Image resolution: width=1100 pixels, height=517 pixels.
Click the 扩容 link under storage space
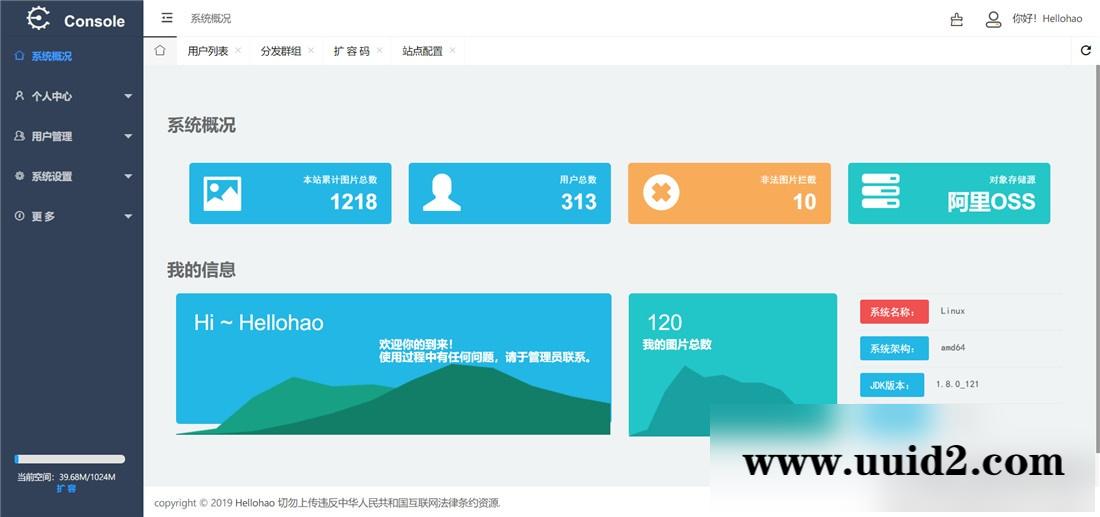tap(66, 489)
